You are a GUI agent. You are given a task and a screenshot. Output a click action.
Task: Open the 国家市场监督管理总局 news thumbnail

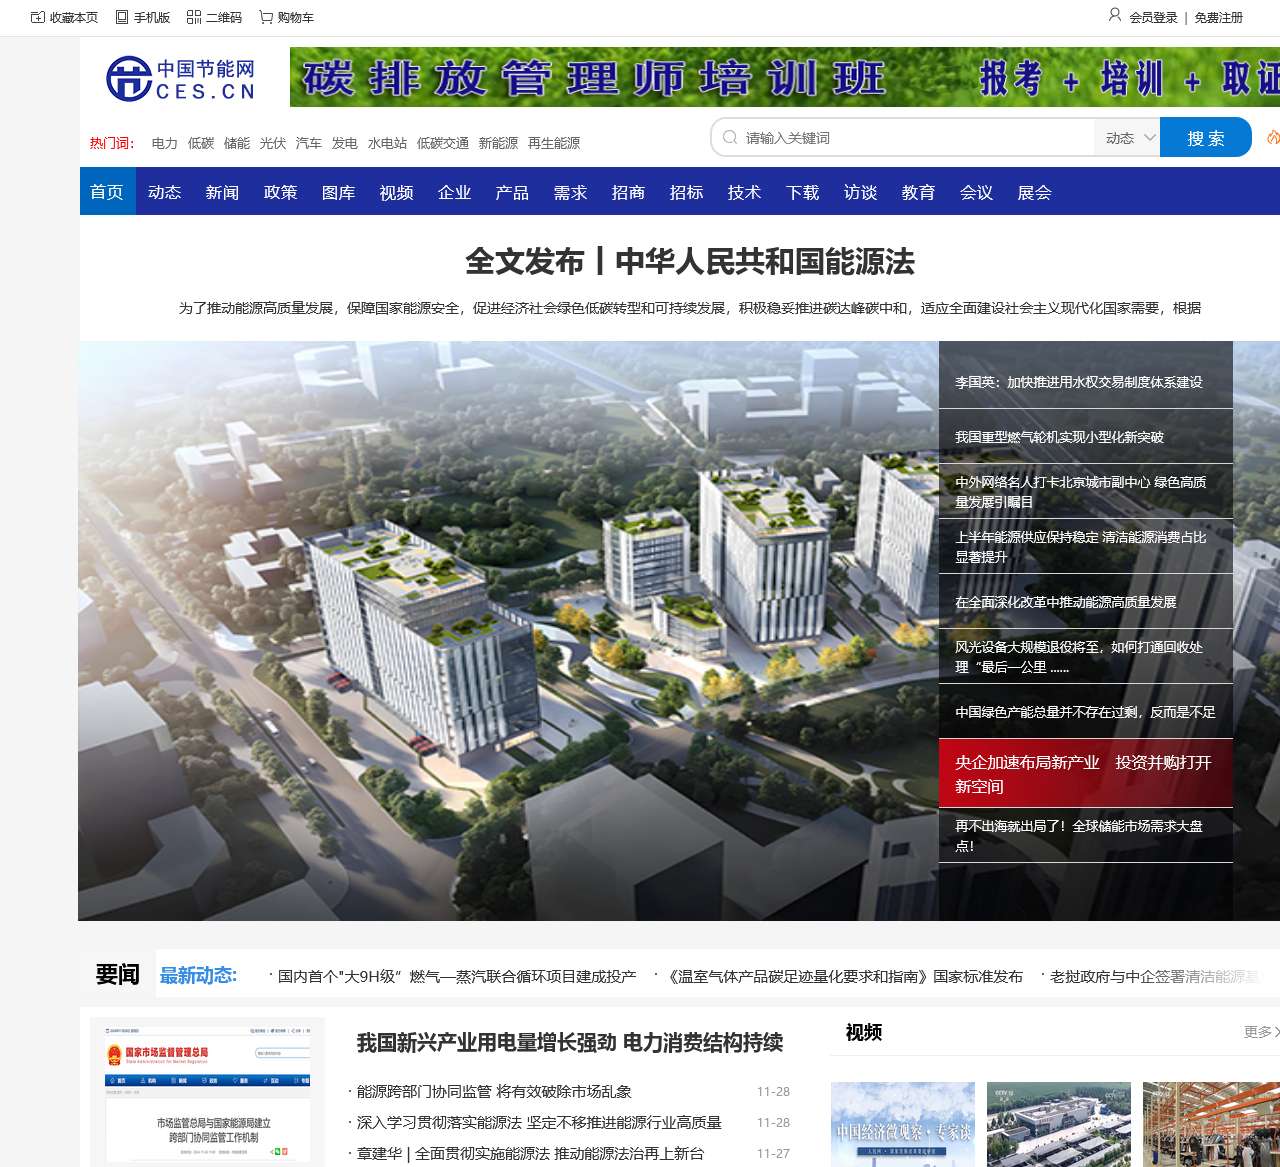tap(207, 1092)
